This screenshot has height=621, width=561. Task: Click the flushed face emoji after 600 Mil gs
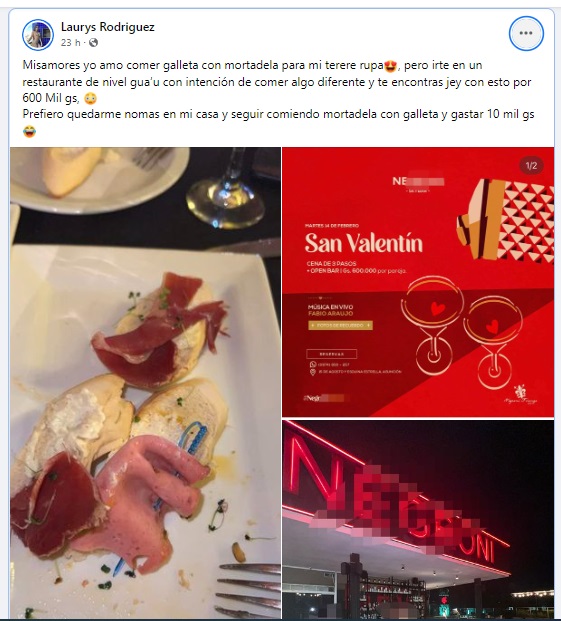point(91,98)
